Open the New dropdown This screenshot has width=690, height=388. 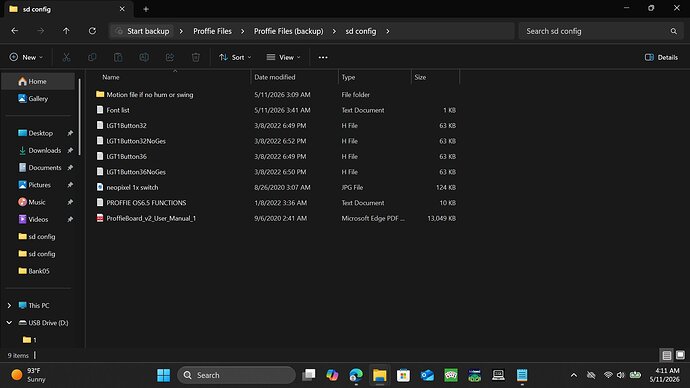(x=26, y=57)
